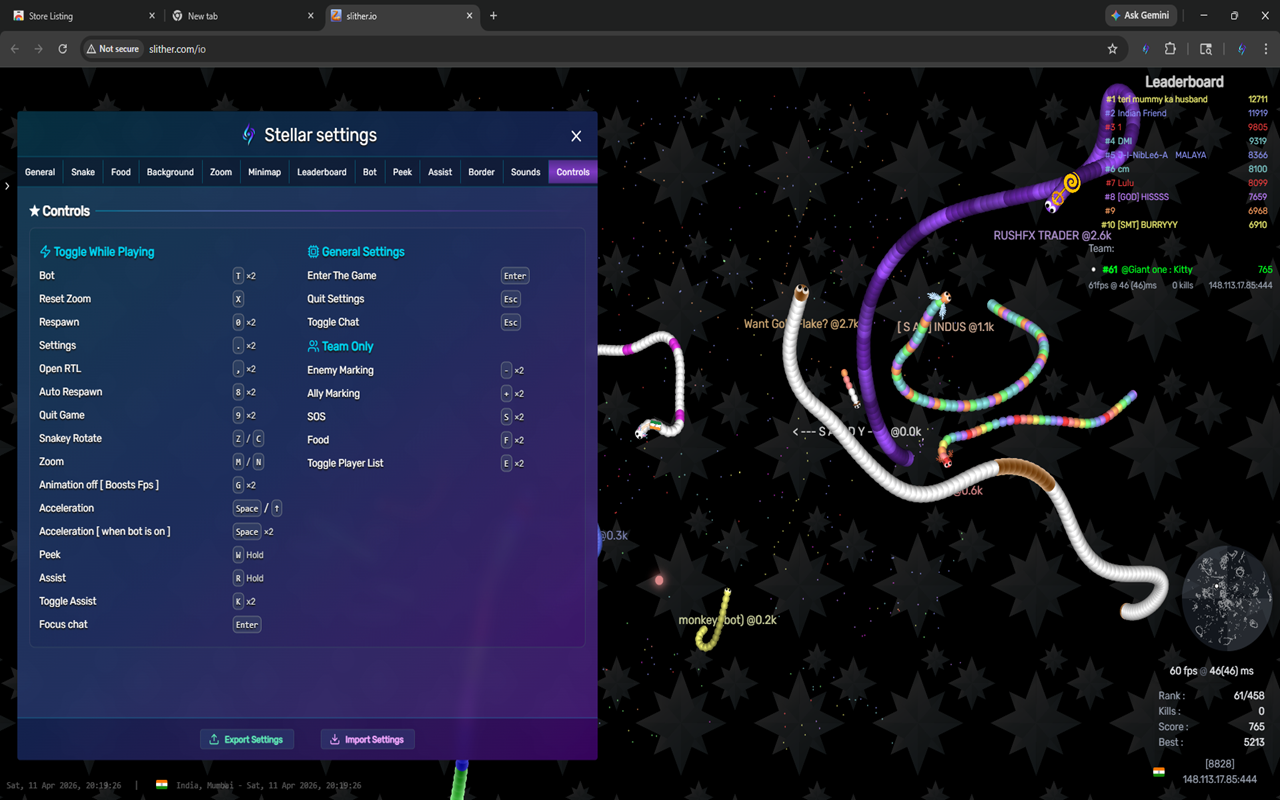Open the Snake settings tab
This screenshot has height=800, width=1280.
click(x=83, y=172)
